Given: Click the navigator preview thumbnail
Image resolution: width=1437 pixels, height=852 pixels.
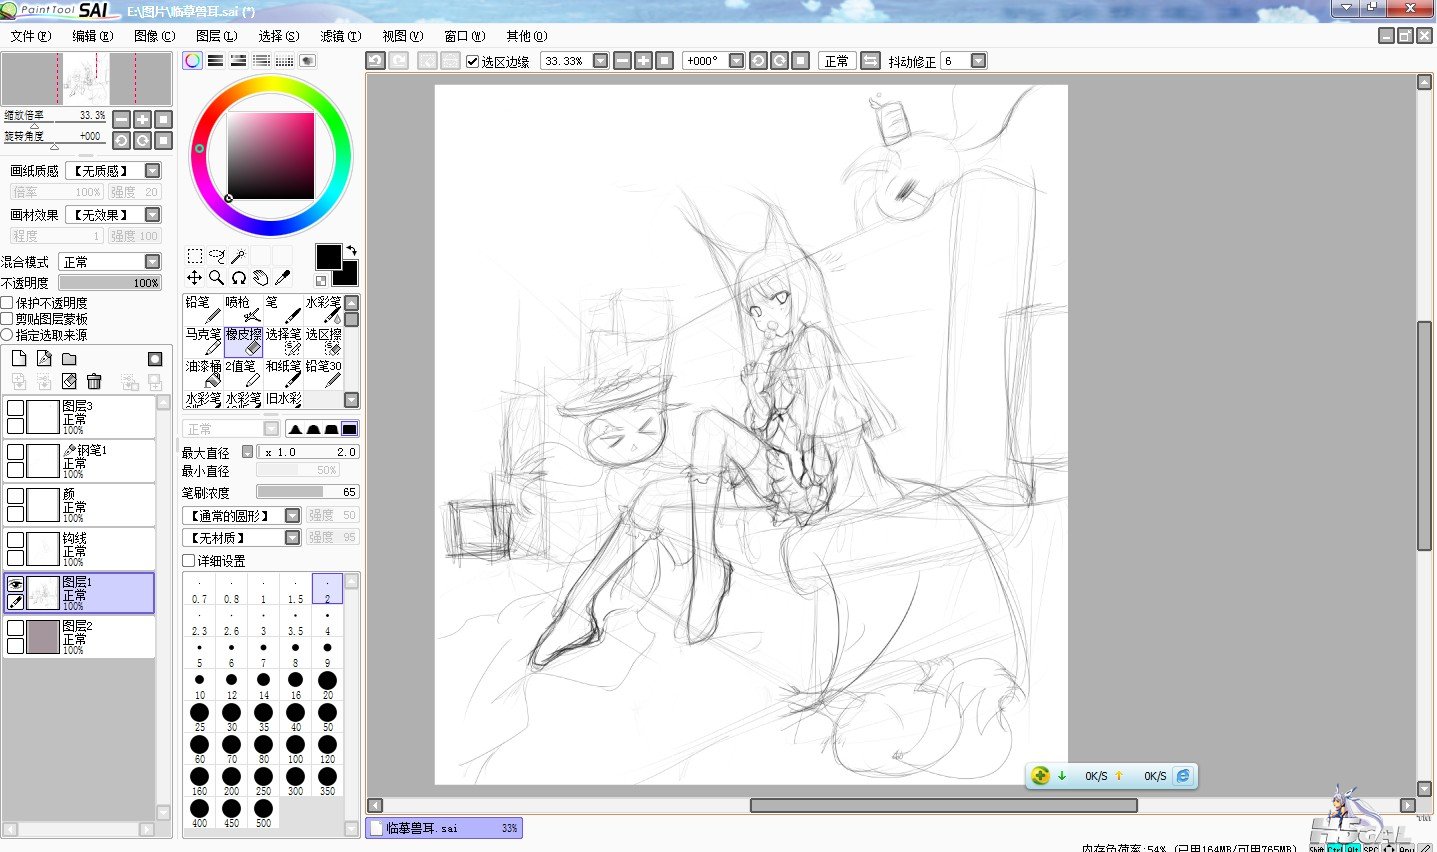Looking at the screenshot, I should [x=86, y=80].
